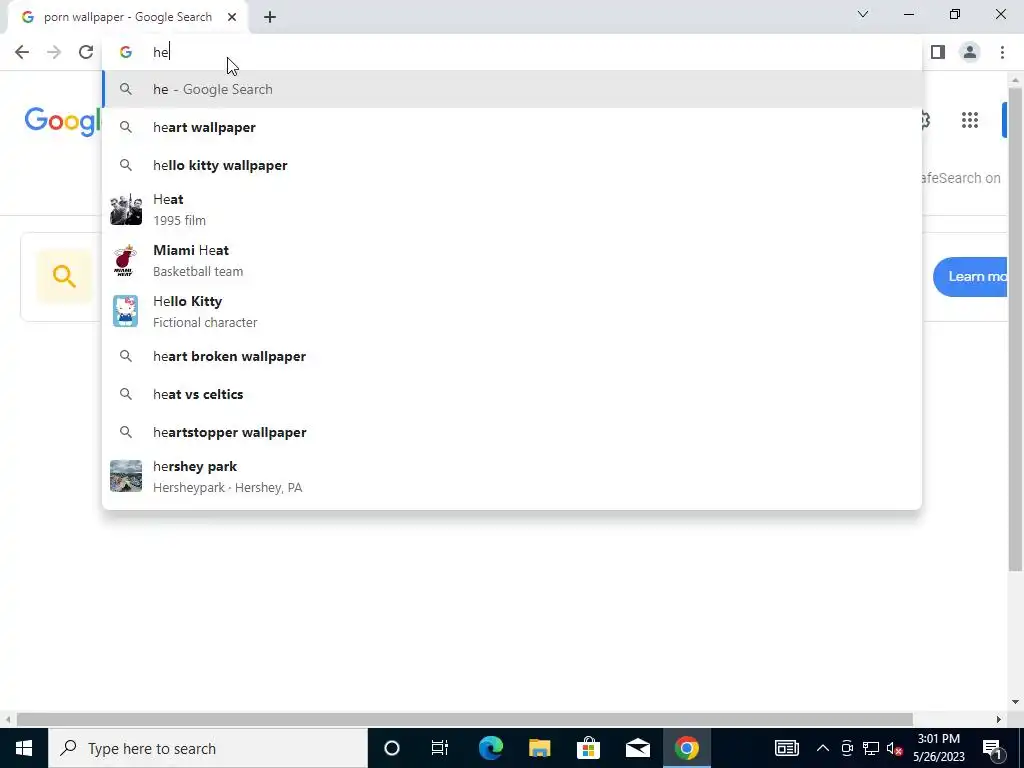Select the Miami Heat basketball team suggestion
The width and height of the screenshot is (1024, 768).
point(512,261)
